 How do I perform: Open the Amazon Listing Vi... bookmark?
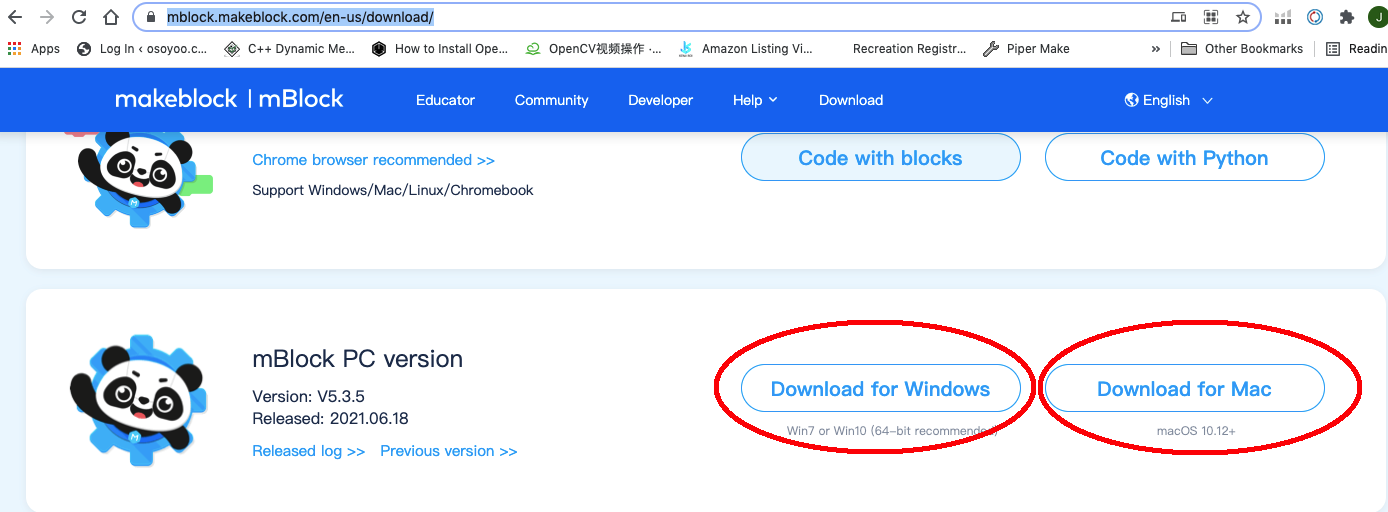(745, 48)
